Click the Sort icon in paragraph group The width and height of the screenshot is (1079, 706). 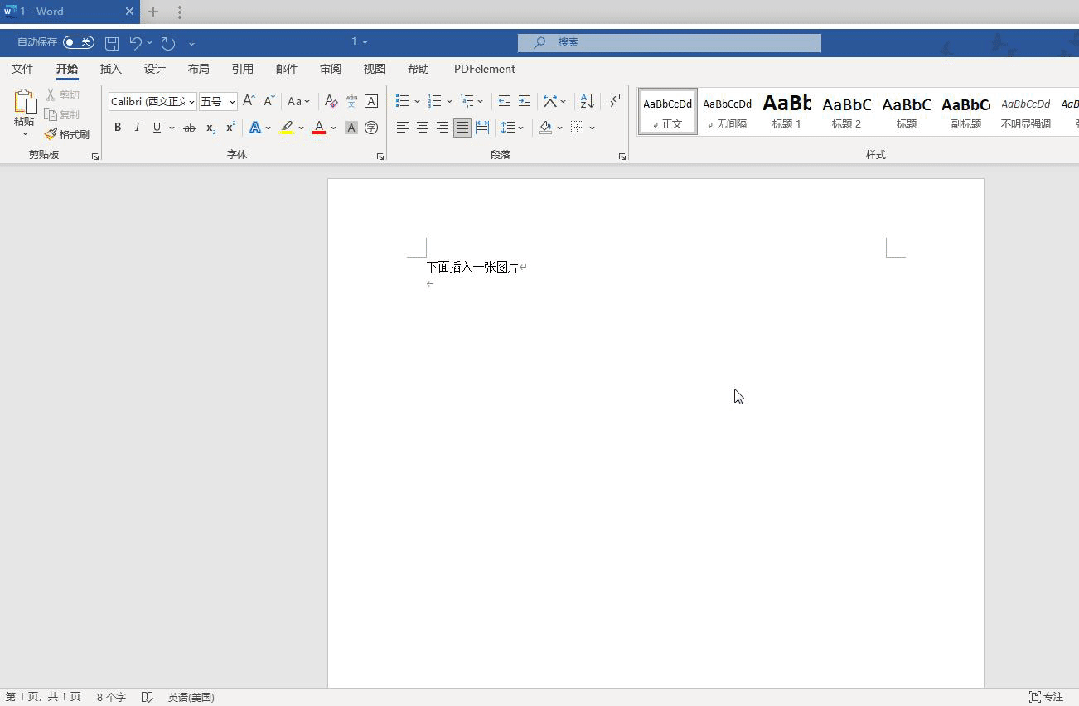tap(587, 101)
